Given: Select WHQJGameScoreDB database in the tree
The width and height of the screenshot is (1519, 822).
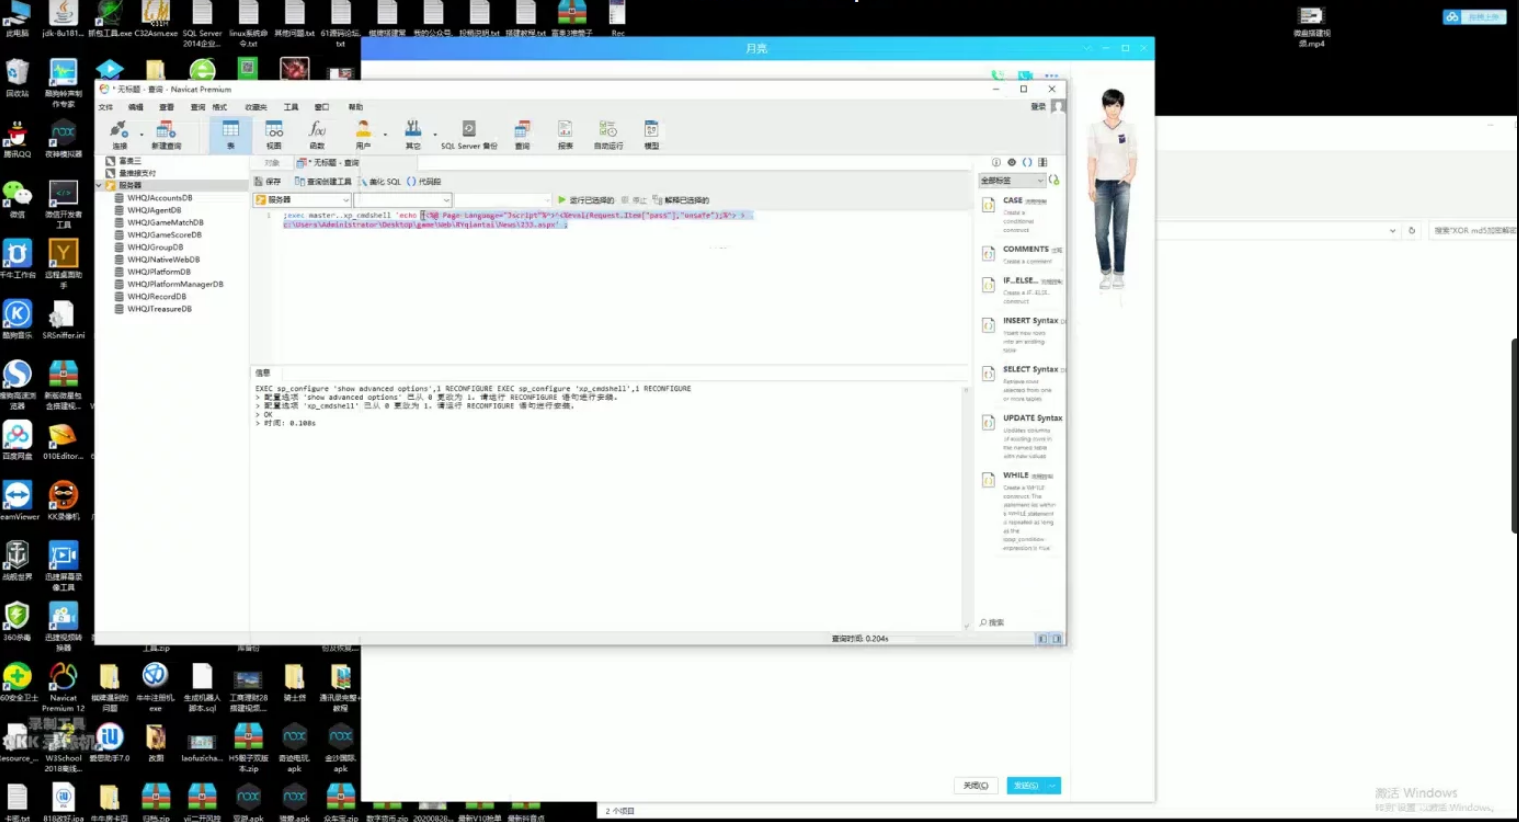Looking at the screenshot, I should click(164, 235).
